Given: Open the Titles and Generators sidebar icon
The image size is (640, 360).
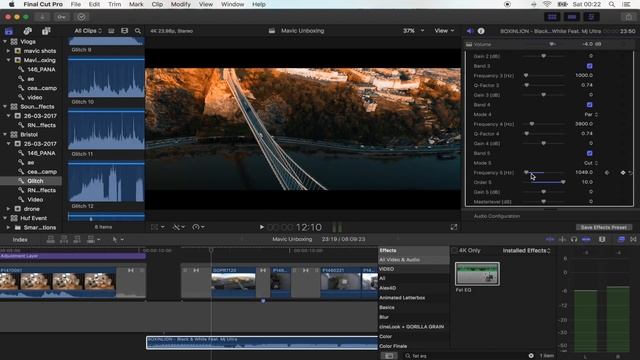Looking at the screenshot, I should [46, 31].
